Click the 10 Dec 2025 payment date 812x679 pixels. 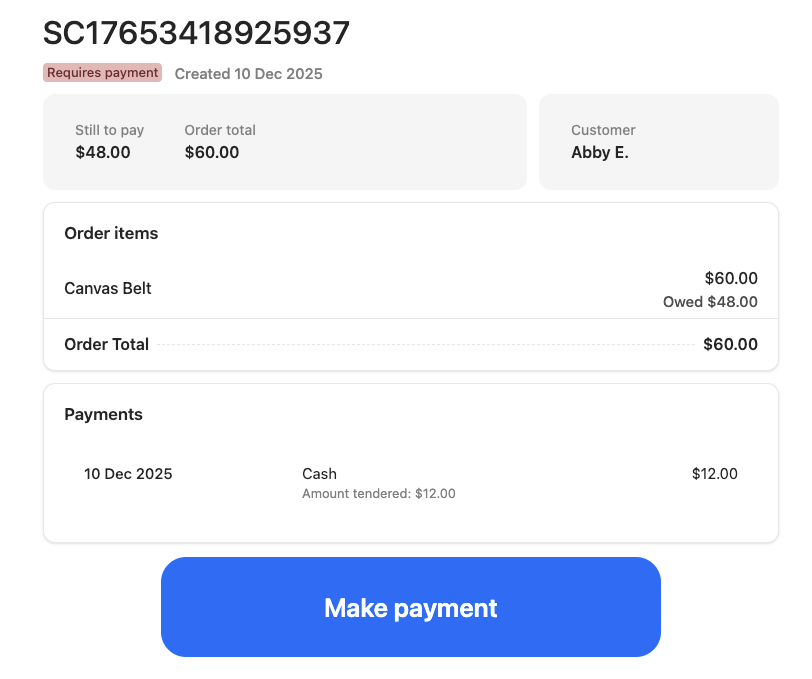click(x=128, y=473)
